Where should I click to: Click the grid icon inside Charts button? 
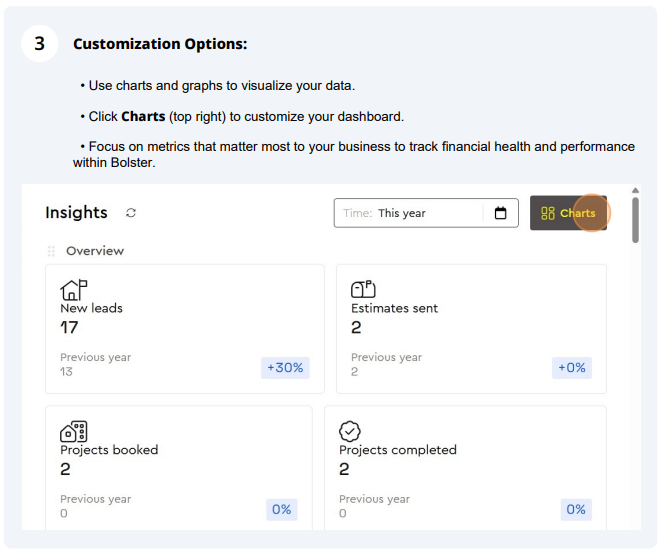(x=548, y=213)
